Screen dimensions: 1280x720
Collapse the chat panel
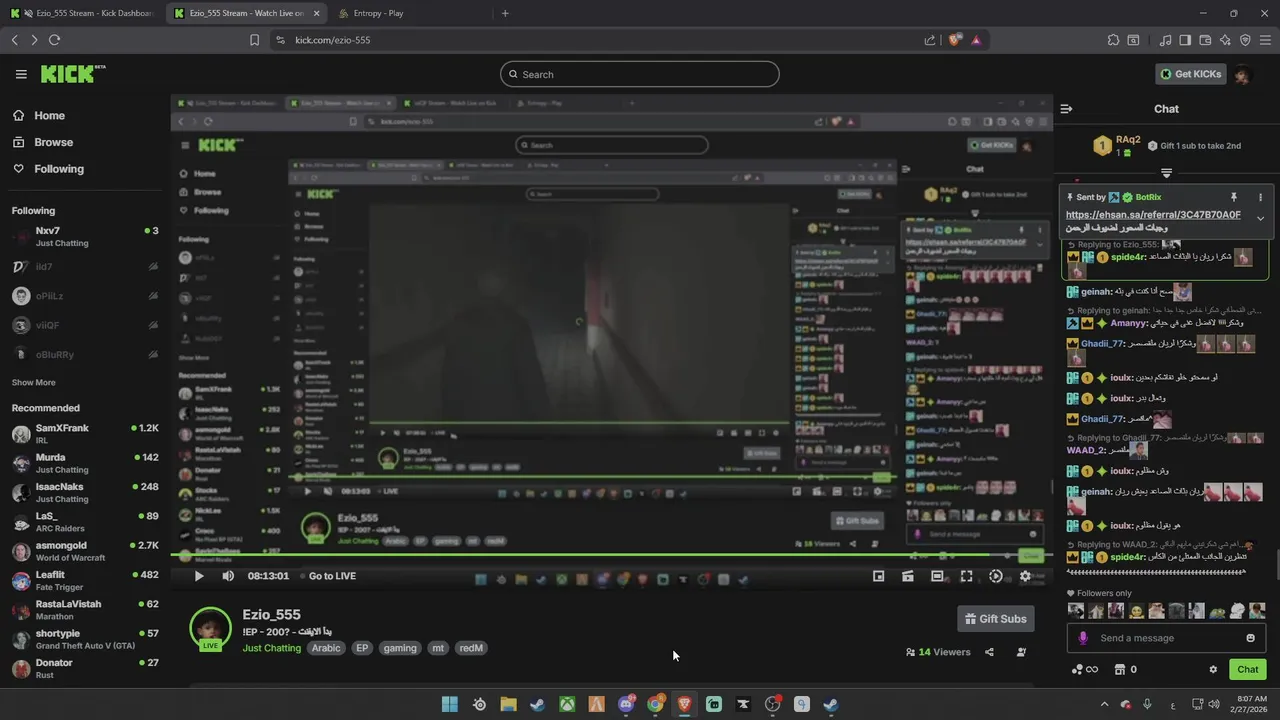[1066, 109]
